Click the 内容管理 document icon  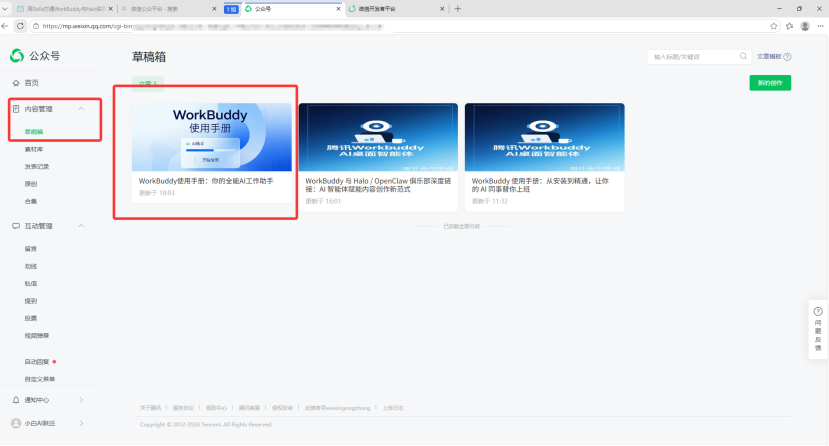[16, 109]
